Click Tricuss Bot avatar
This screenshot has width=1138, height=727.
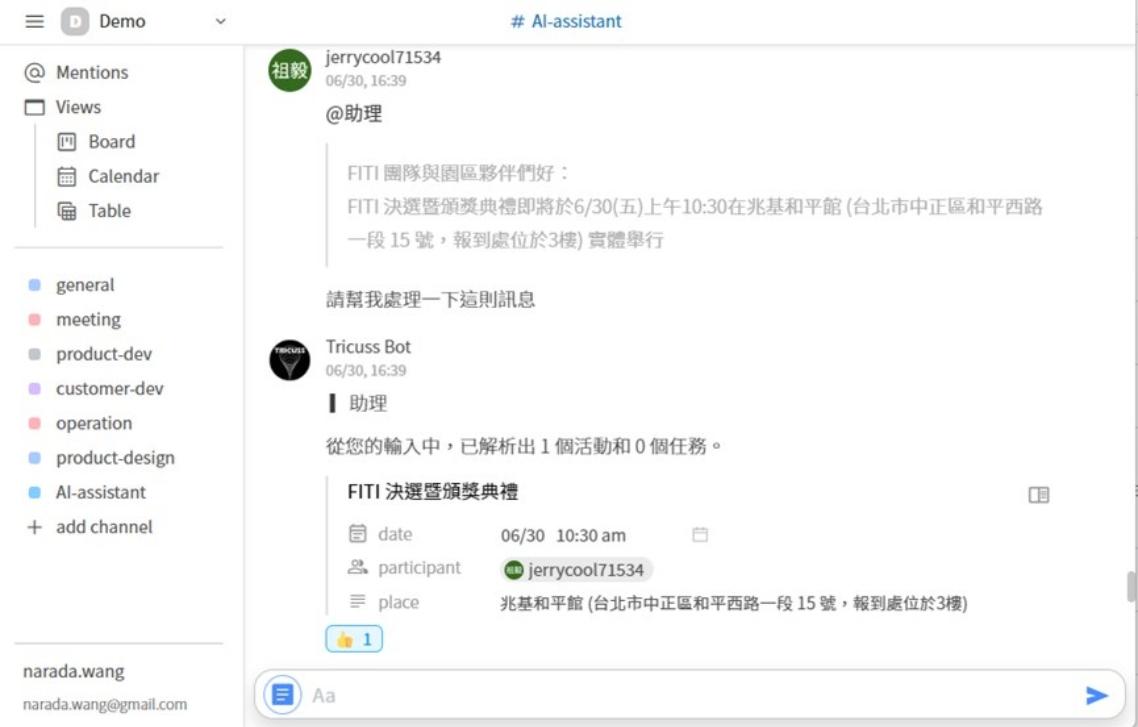(x=290, y=360)
